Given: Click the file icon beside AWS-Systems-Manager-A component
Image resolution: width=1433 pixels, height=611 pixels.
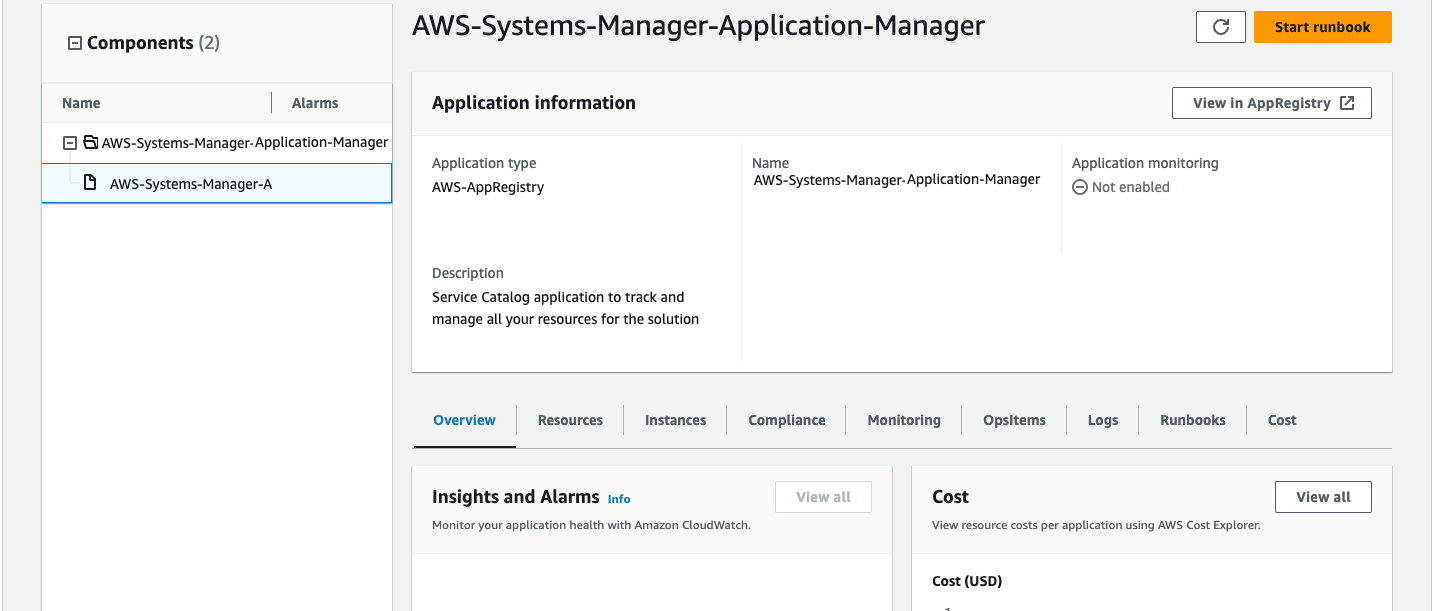Looking at the screenshot, I should click(88, 183).
